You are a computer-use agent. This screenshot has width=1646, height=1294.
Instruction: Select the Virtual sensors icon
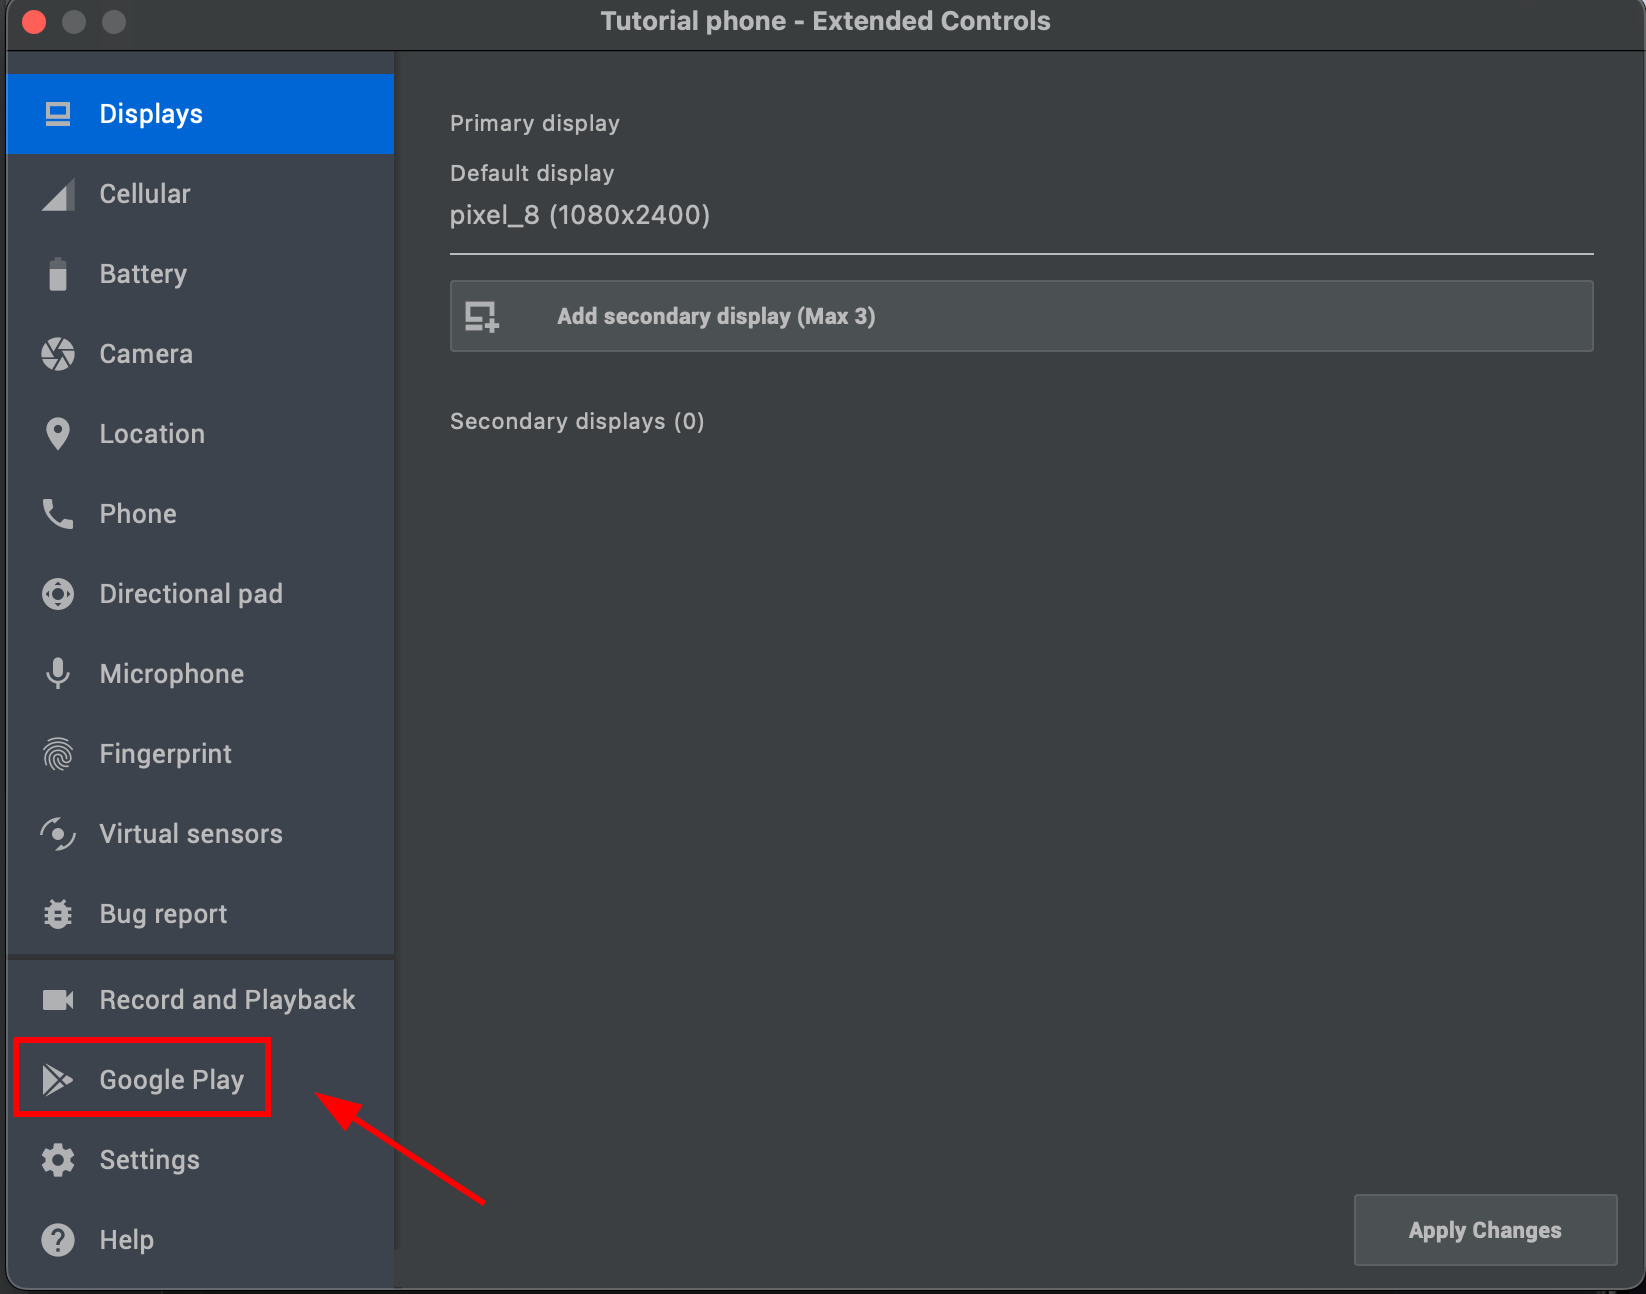click(57, 833)
